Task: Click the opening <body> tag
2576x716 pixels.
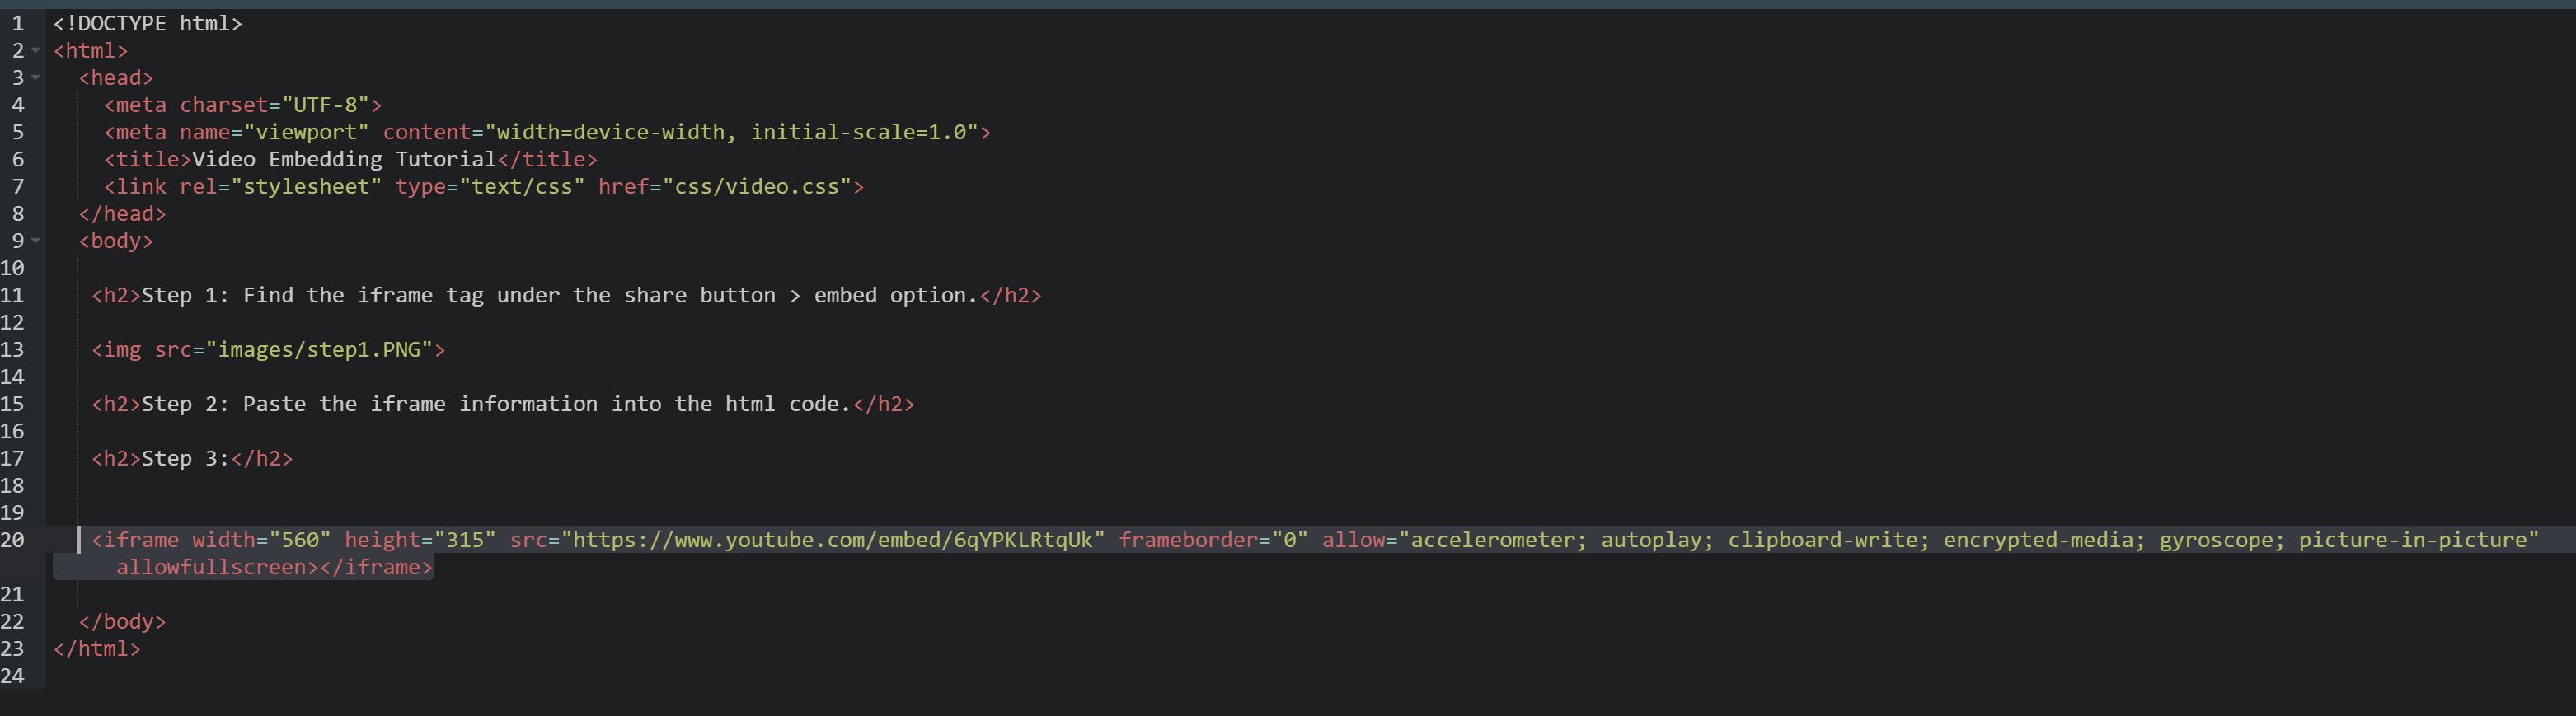Action: click(116, 240)
